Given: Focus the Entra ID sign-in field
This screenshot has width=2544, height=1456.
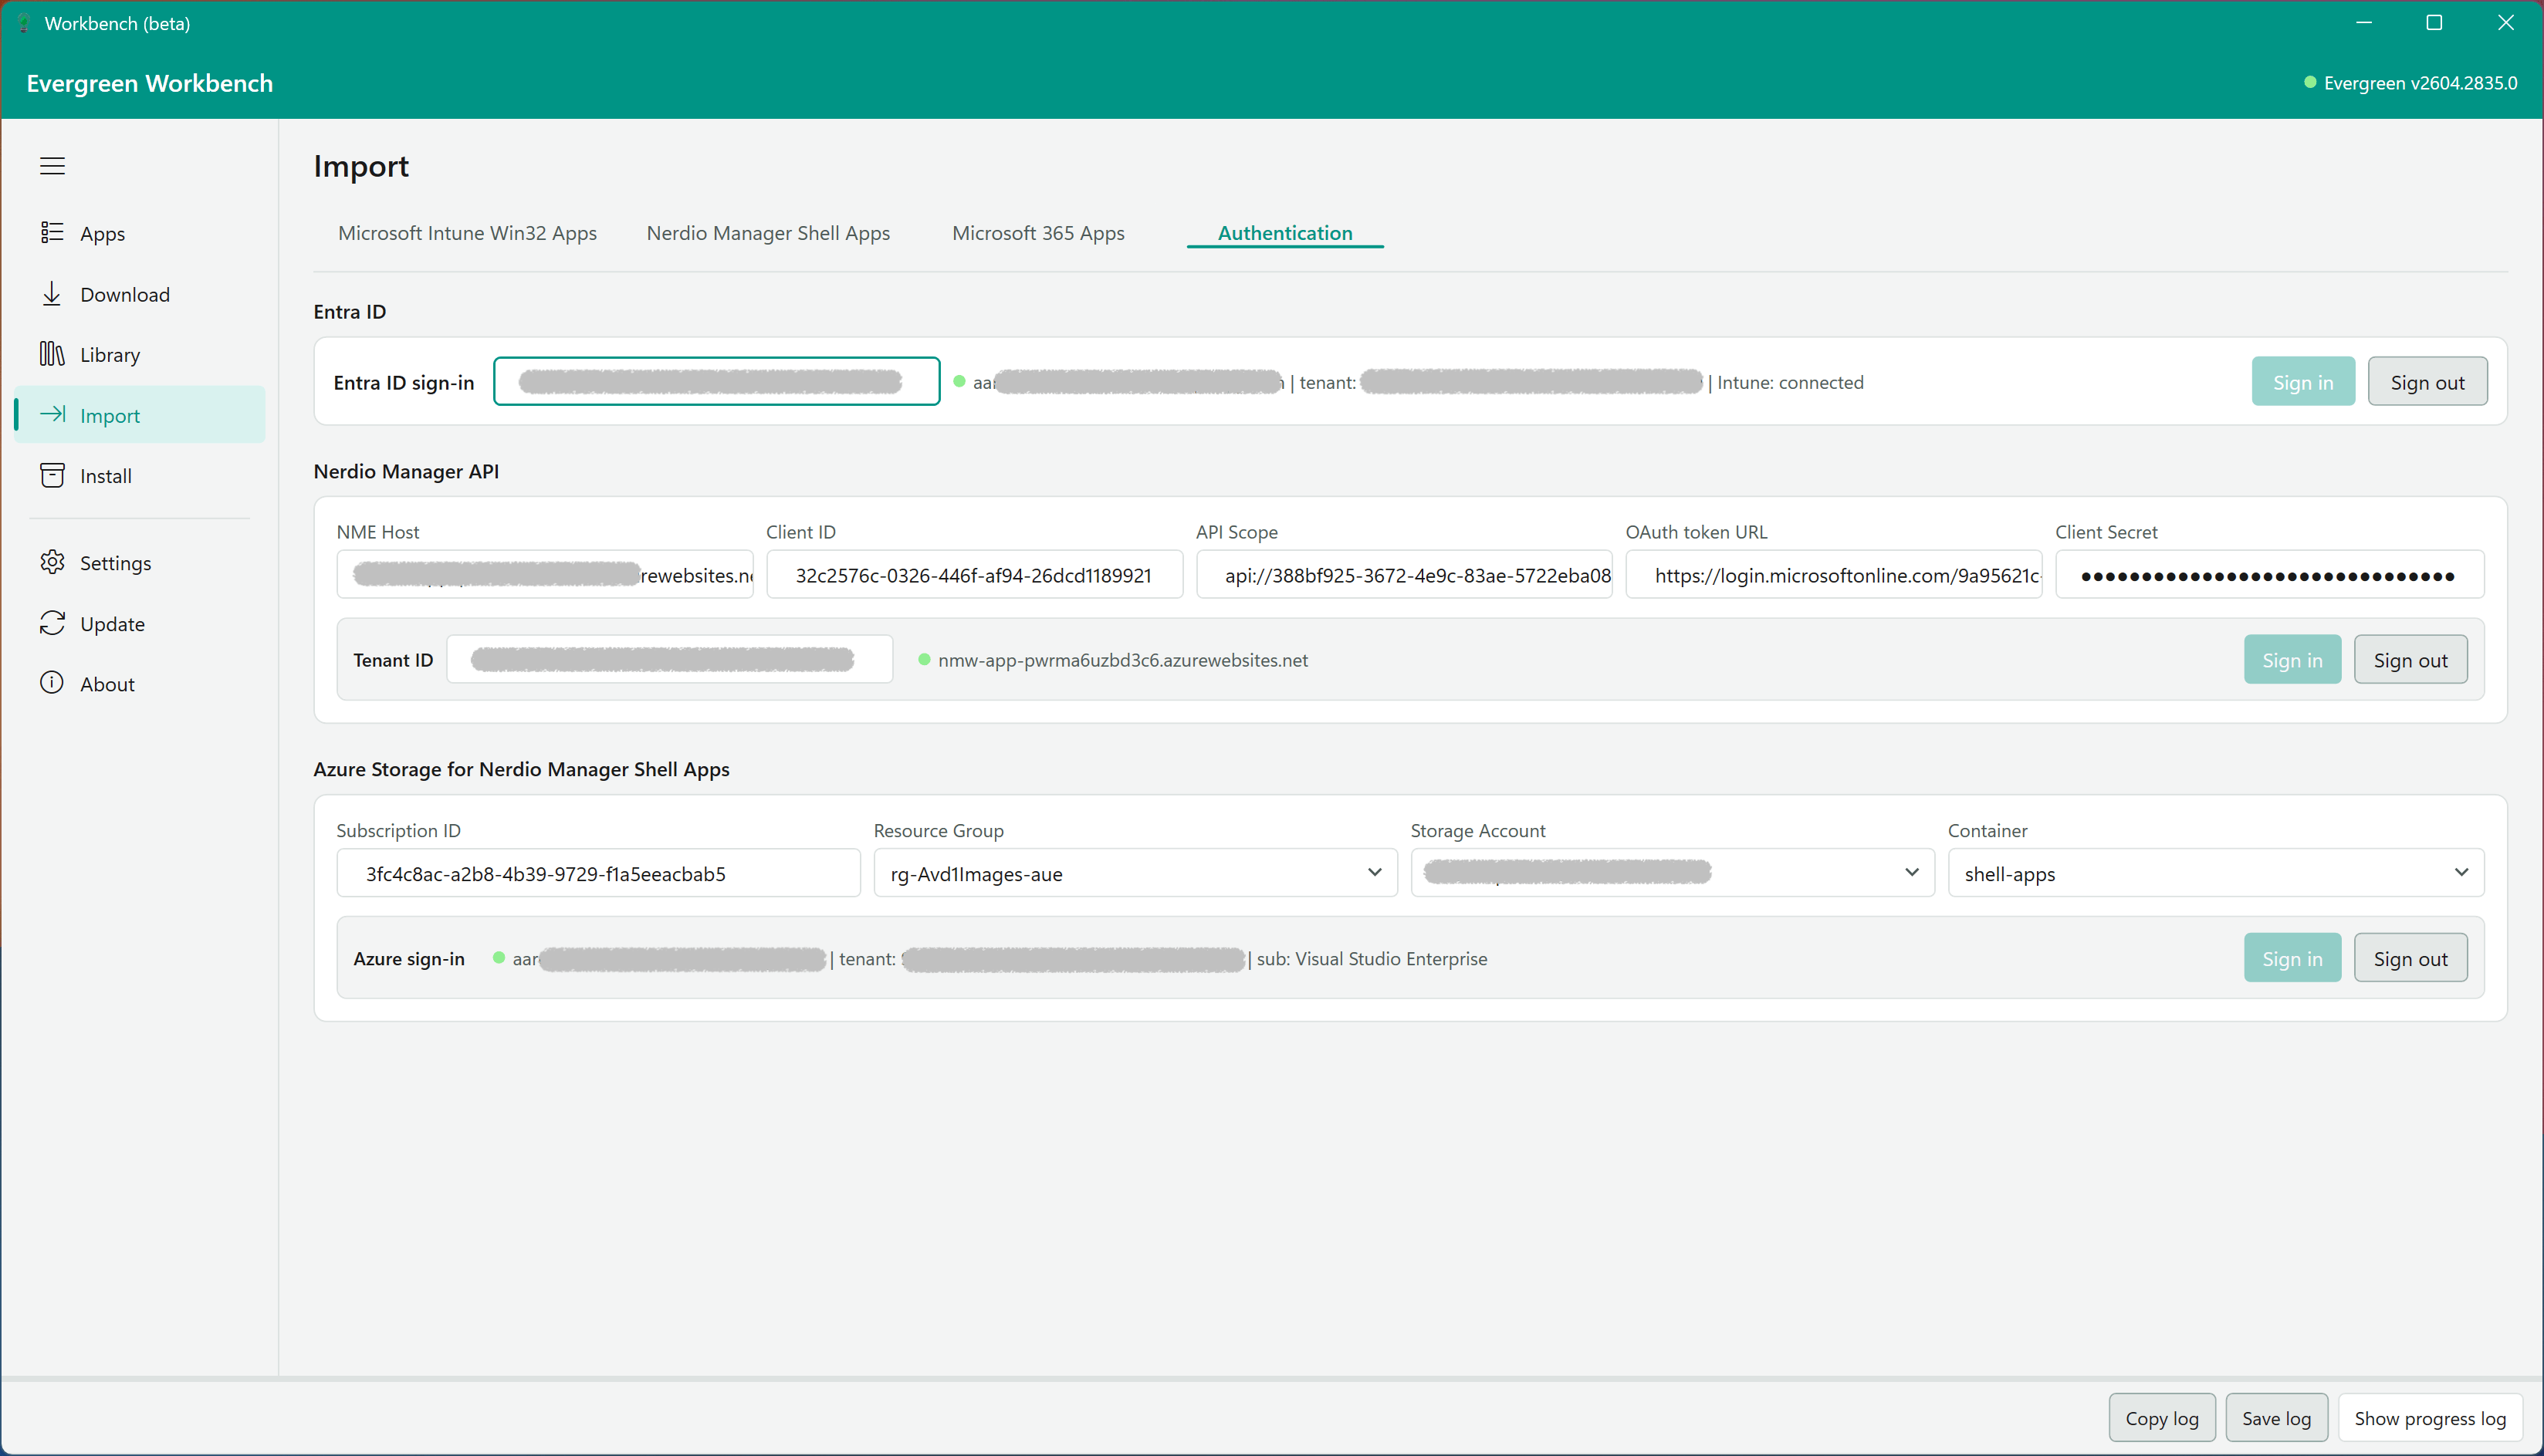Looking at the screenshot, I should (x=716, y=381).
